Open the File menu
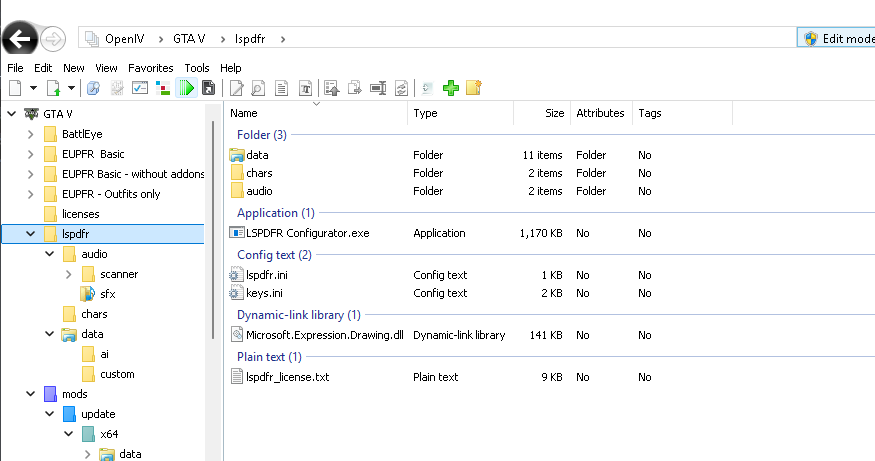The width and height of the screenshot is (875, 461). (15, 68)
